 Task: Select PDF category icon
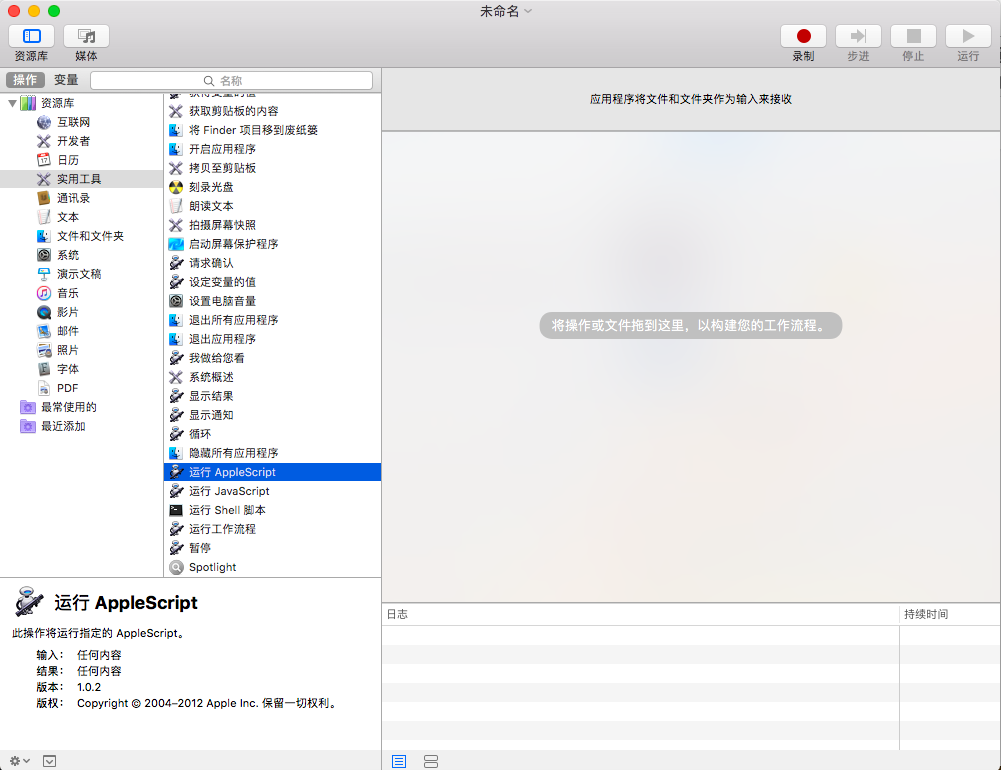point(43,388)
